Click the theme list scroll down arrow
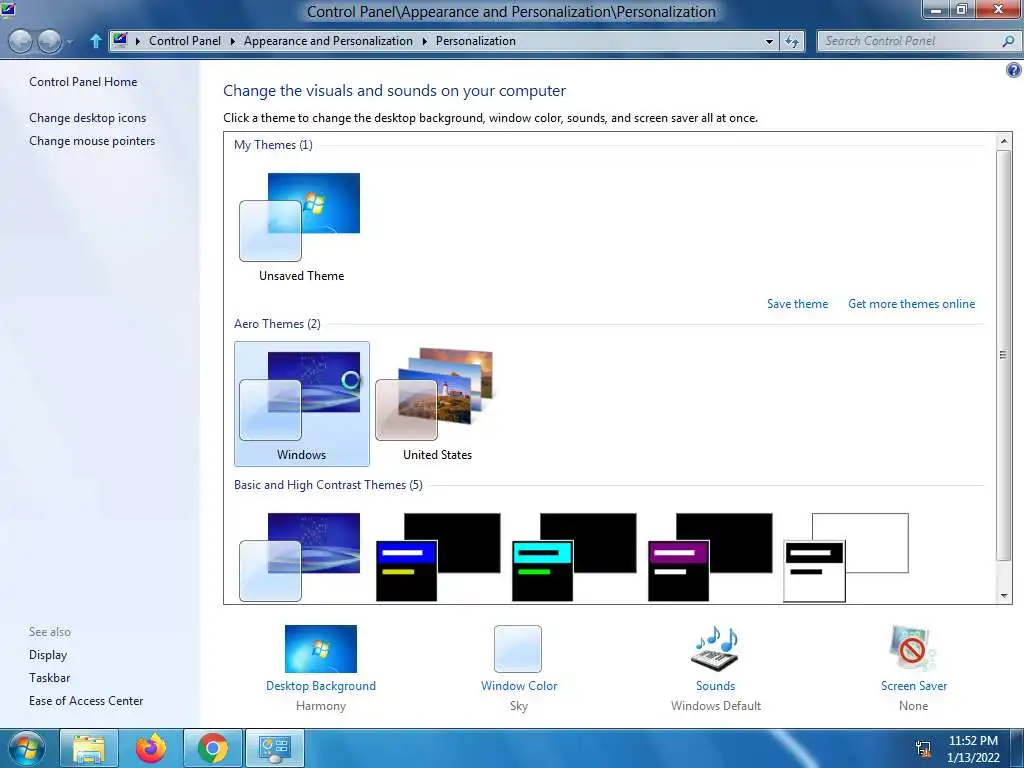Viewport: 1024px width, 768px height. coord(1004,596)
